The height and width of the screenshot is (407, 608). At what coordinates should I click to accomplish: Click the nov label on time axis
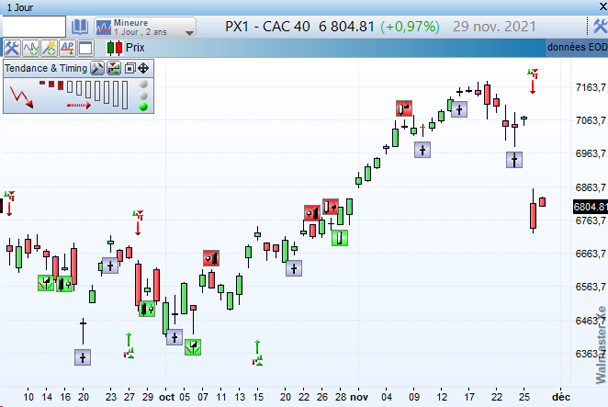coord(359,397)
